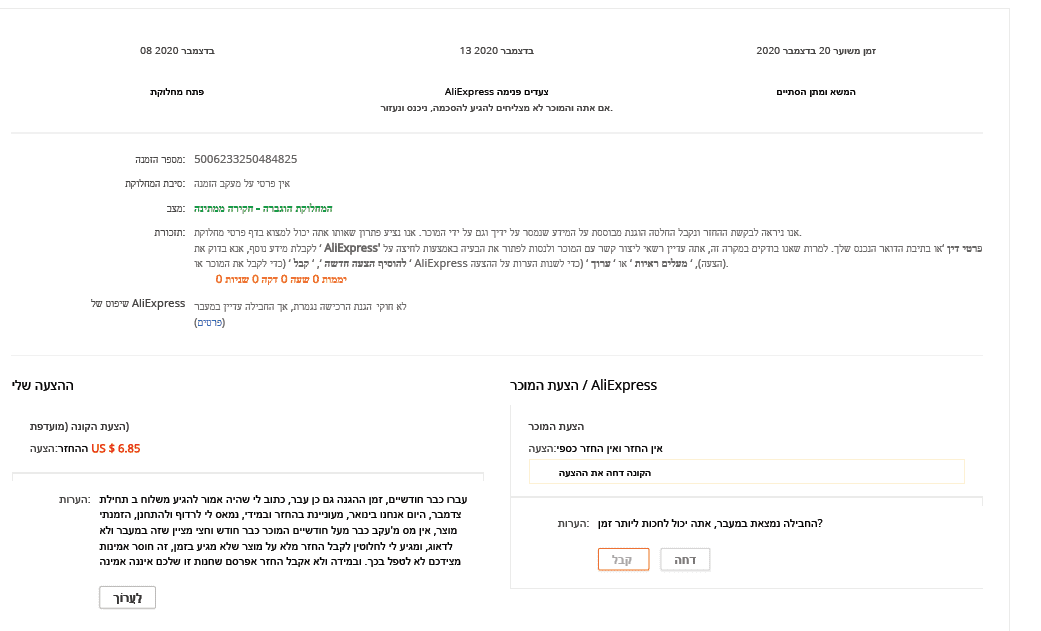Click the orange 'קבל' (Accept) button
The height and width of the screenshot is (631, 1041).
(x=623, y=559)
